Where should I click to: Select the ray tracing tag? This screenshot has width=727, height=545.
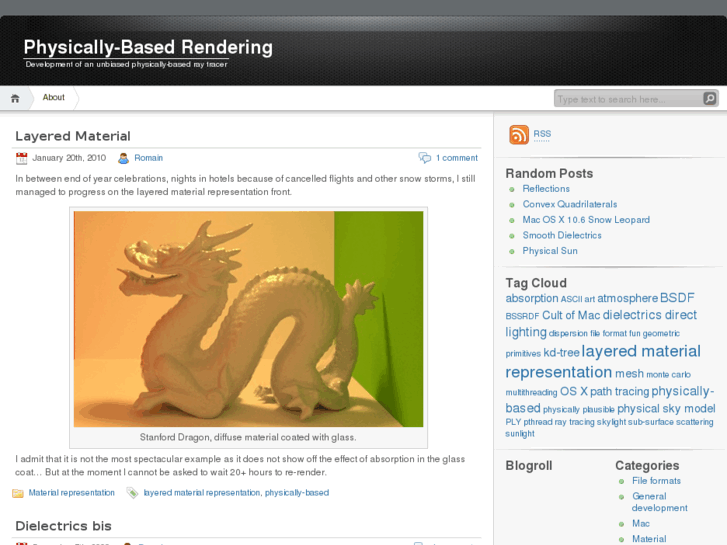pyautogui.click(x=574, y=422)
